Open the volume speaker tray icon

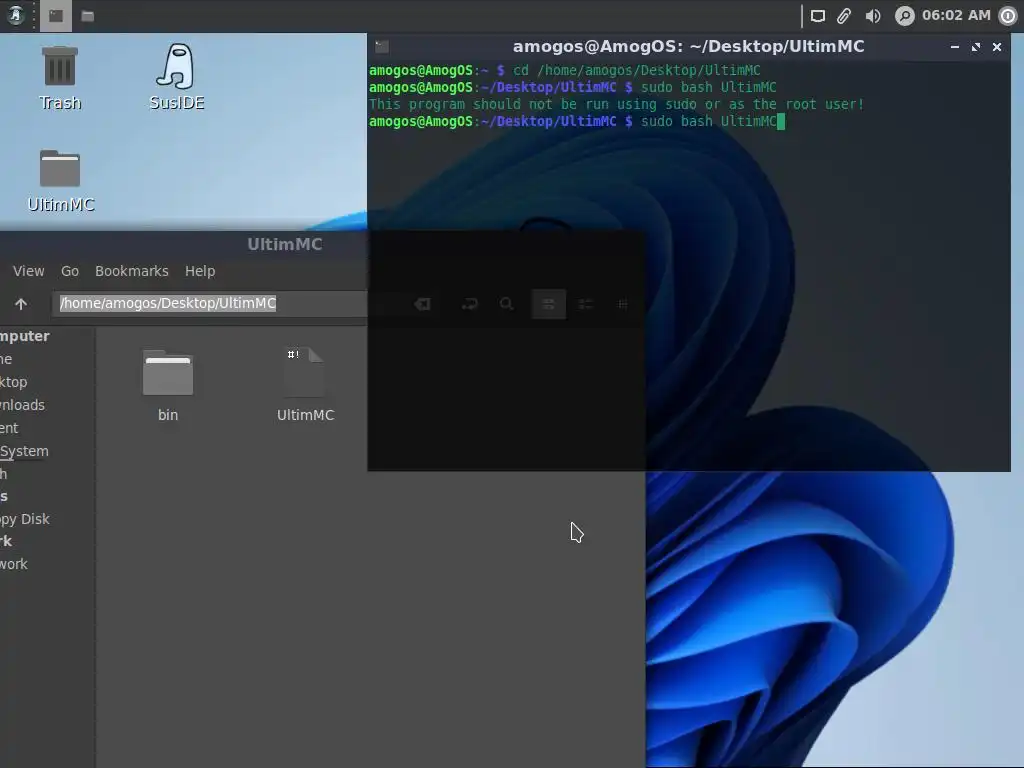coord(873,16)
